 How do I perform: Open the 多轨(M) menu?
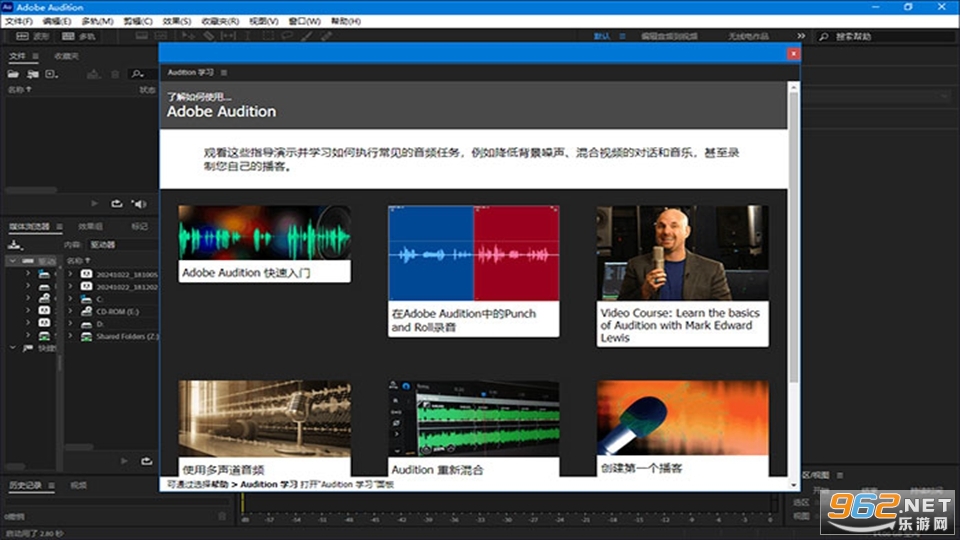tap(97, 21)
